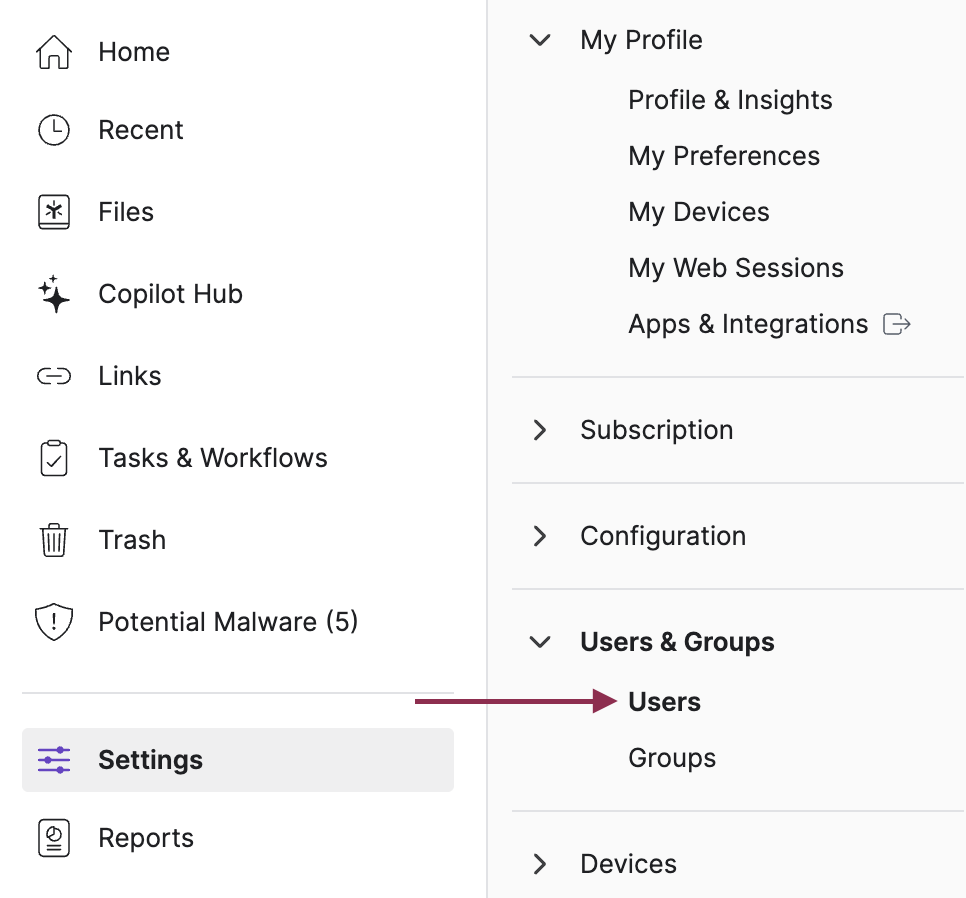Viewport: 966px width, 898px height.
Task: Click the Trash bin icon
Action: click(x=54, y=540)
